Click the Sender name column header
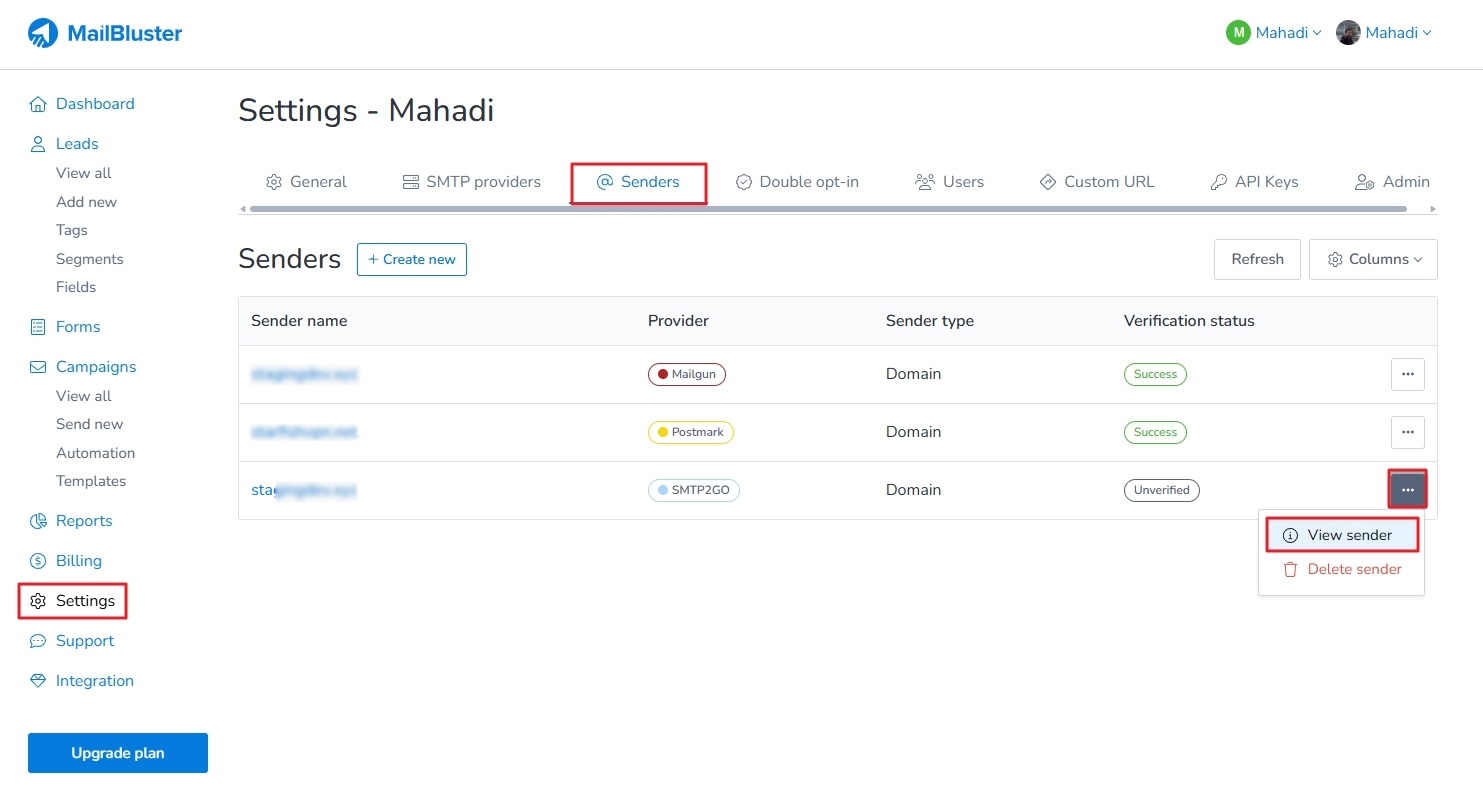Screen dimensions: 1483x785 (x=299, y=321)
